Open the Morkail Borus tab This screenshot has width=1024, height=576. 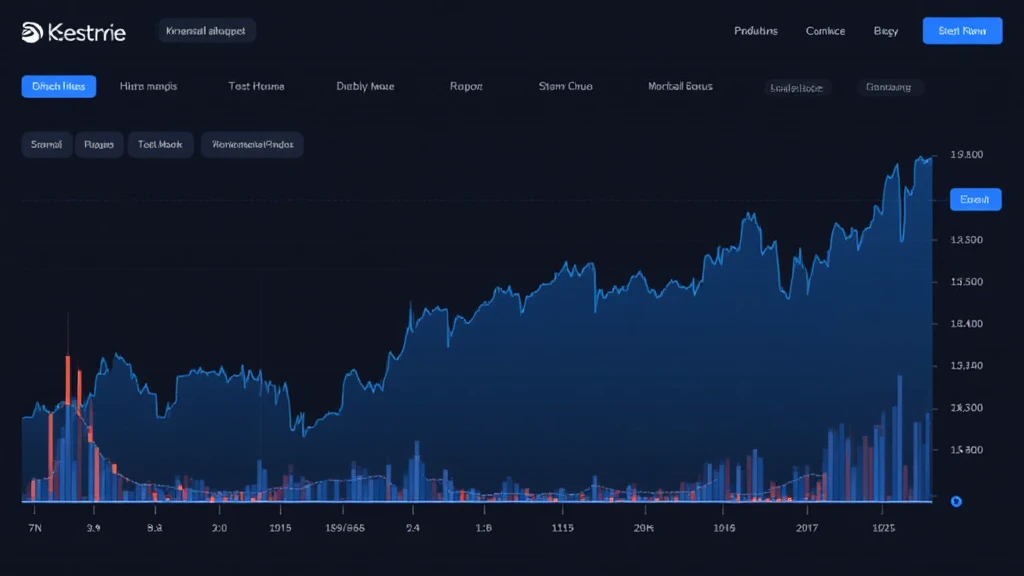click(680, 86)
